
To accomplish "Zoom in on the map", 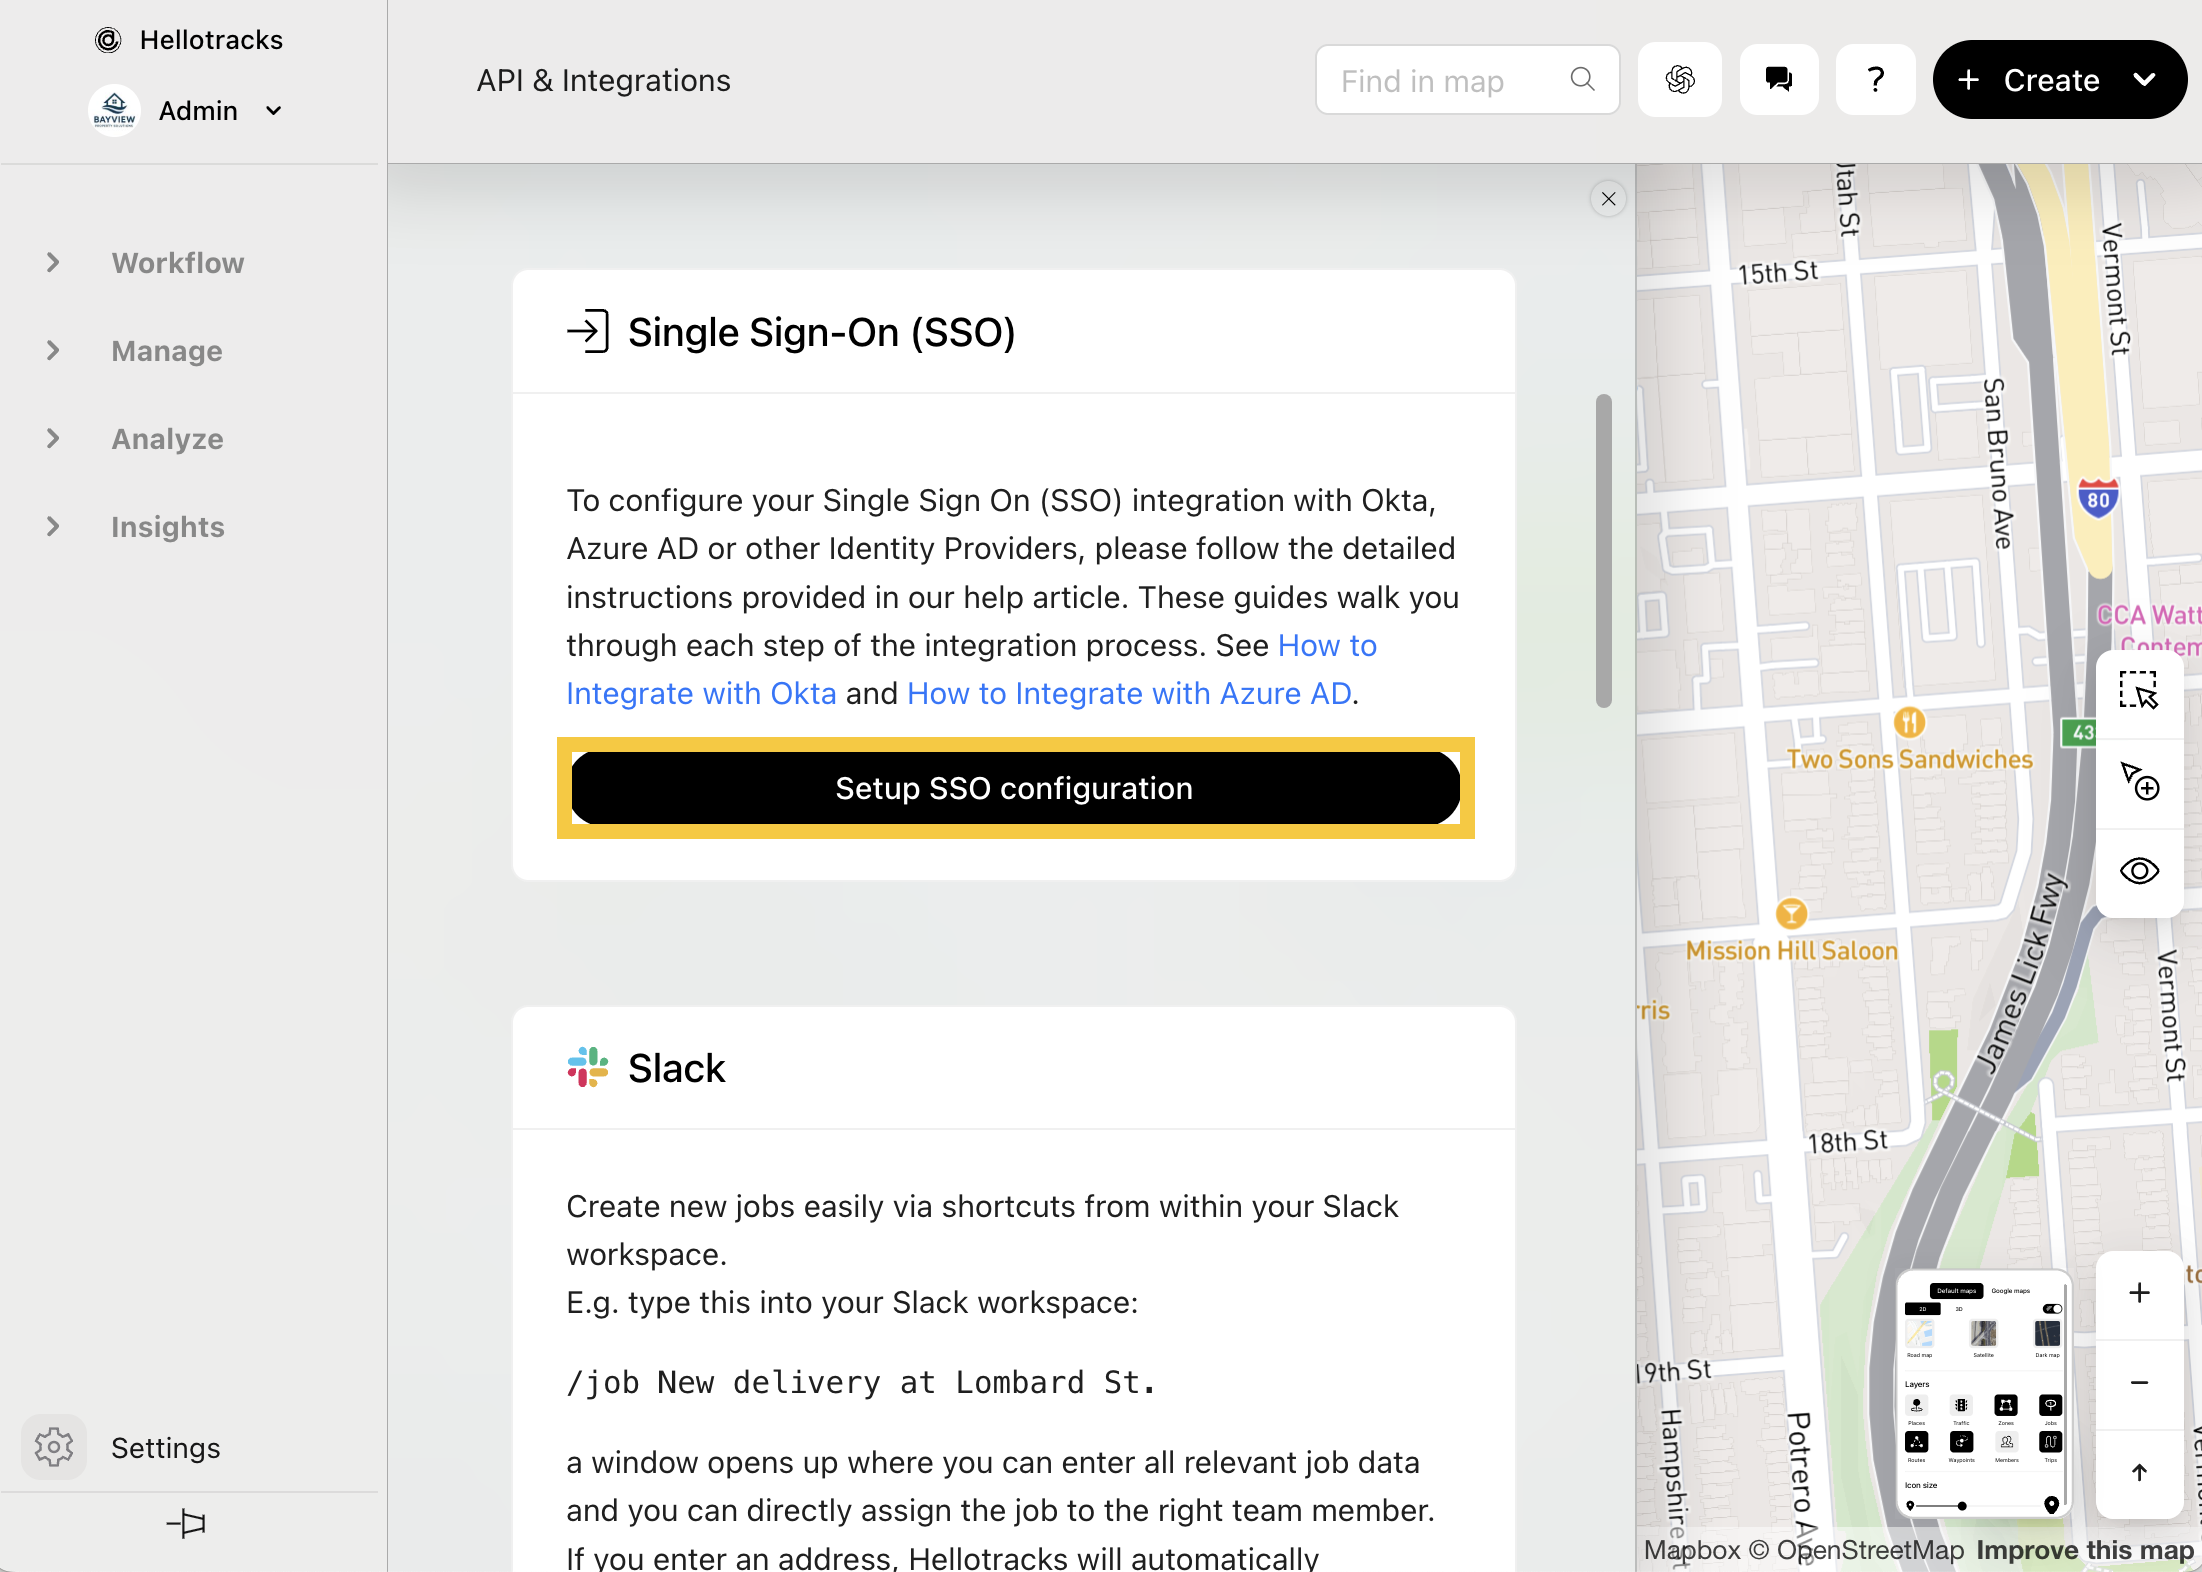I will [x=2139, y=1293].
